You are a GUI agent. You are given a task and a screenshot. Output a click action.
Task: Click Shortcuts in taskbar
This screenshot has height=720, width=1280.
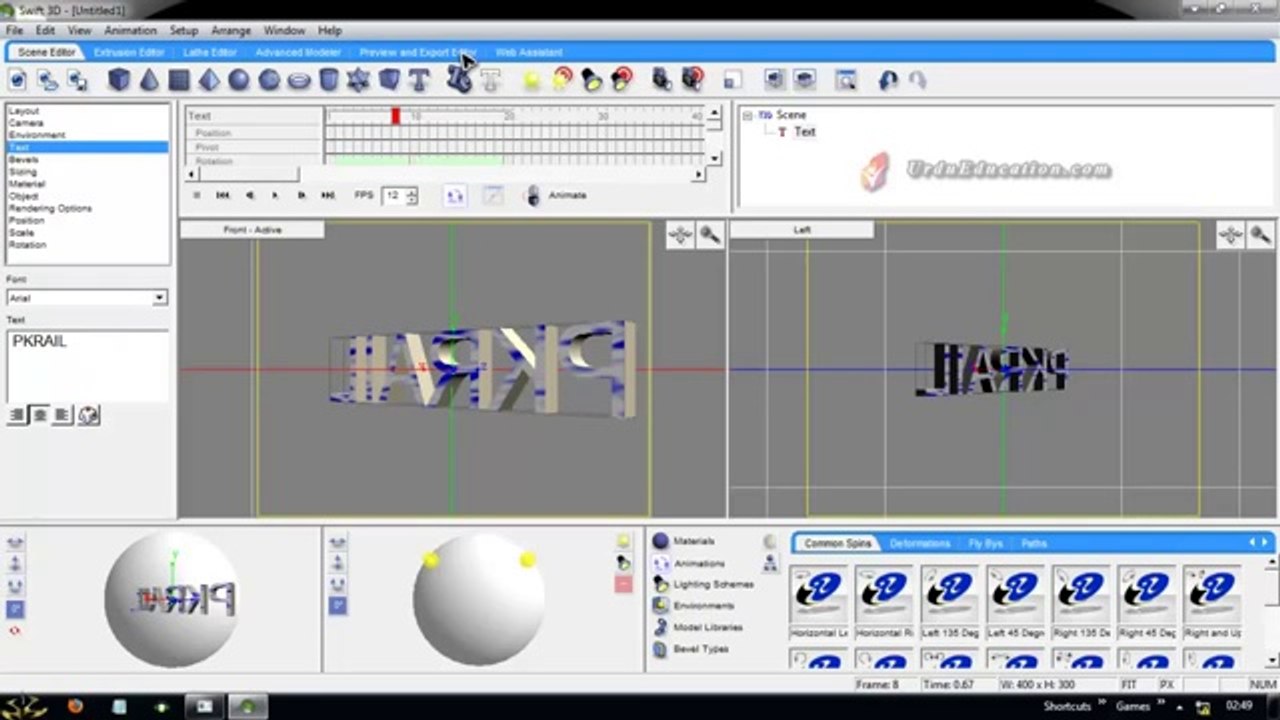(x=1067, y=706)
